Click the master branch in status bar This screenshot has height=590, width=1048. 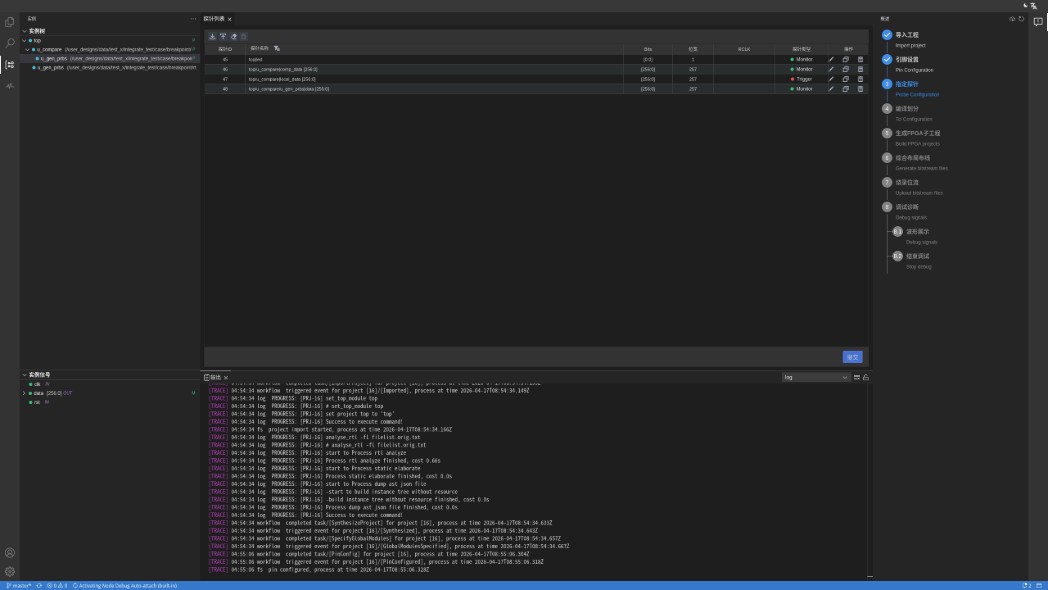pos(18,586)
